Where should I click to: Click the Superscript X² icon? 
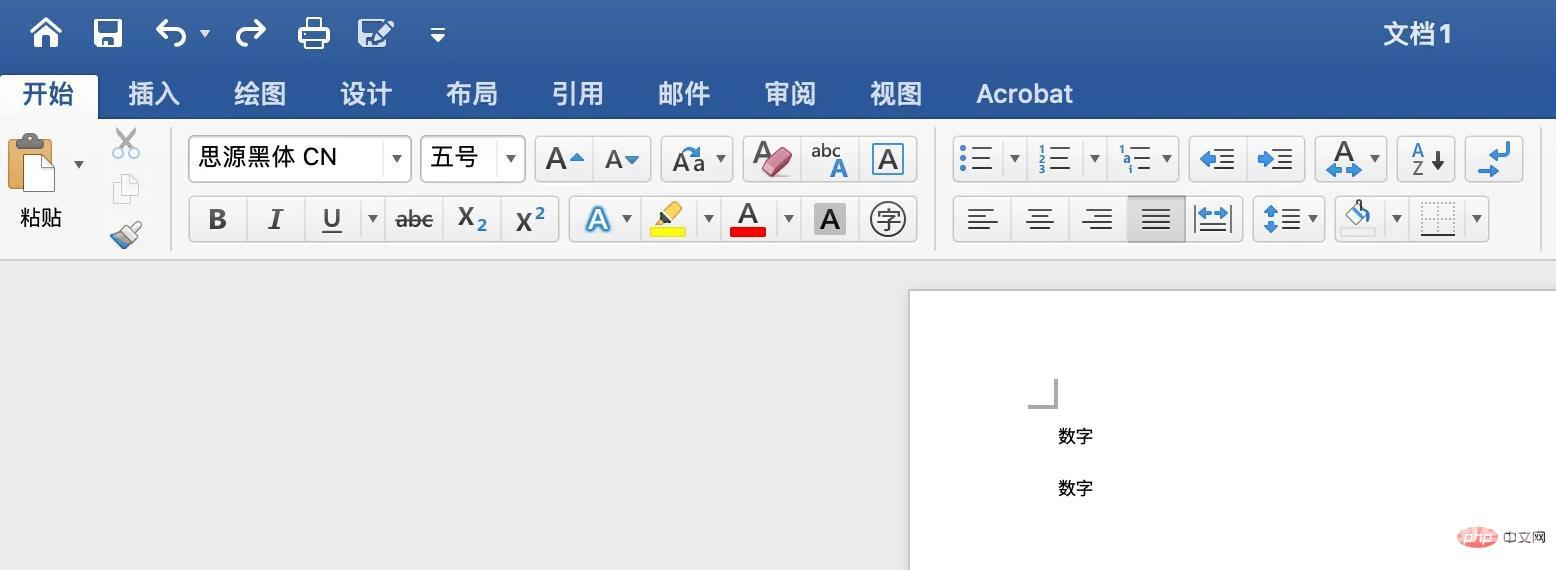coord(530,219)
